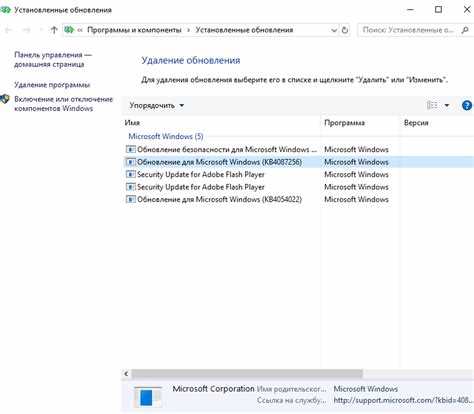This screenshot has width=474, height=414.
Task: Open the Упорядочить dropdown menu
Action: point(156,105)
